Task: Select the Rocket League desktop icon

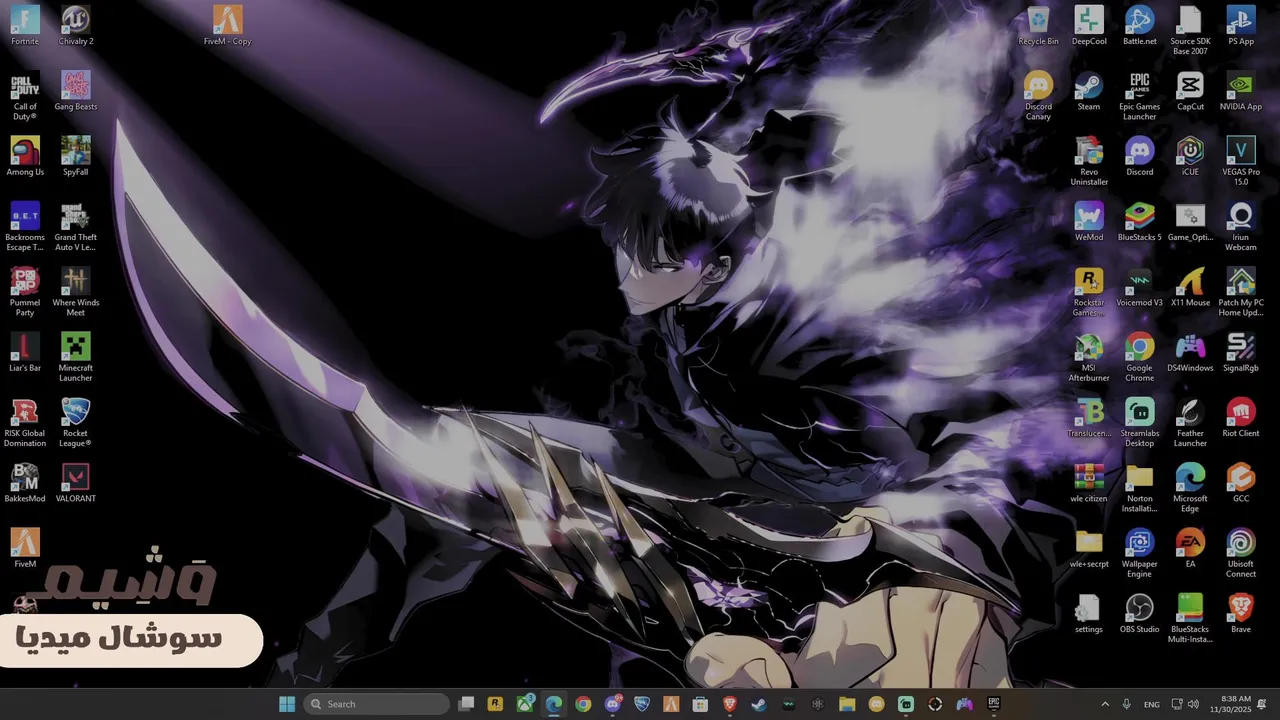Action: (76, 423)
